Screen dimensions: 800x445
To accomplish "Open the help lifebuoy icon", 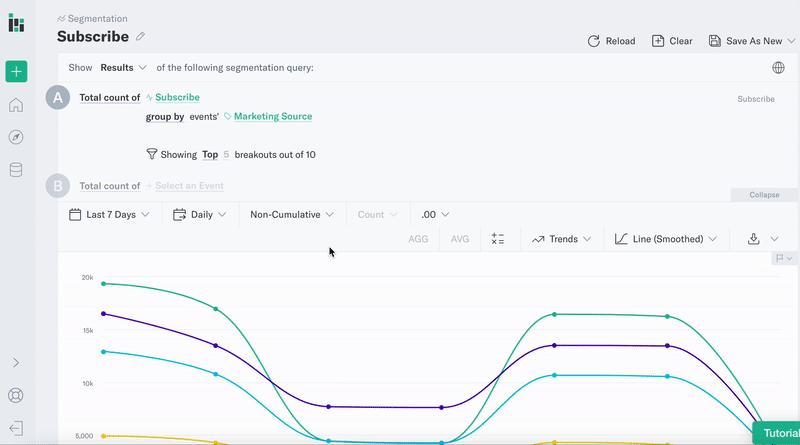I will pyautogui.click(x=16, y=395).
